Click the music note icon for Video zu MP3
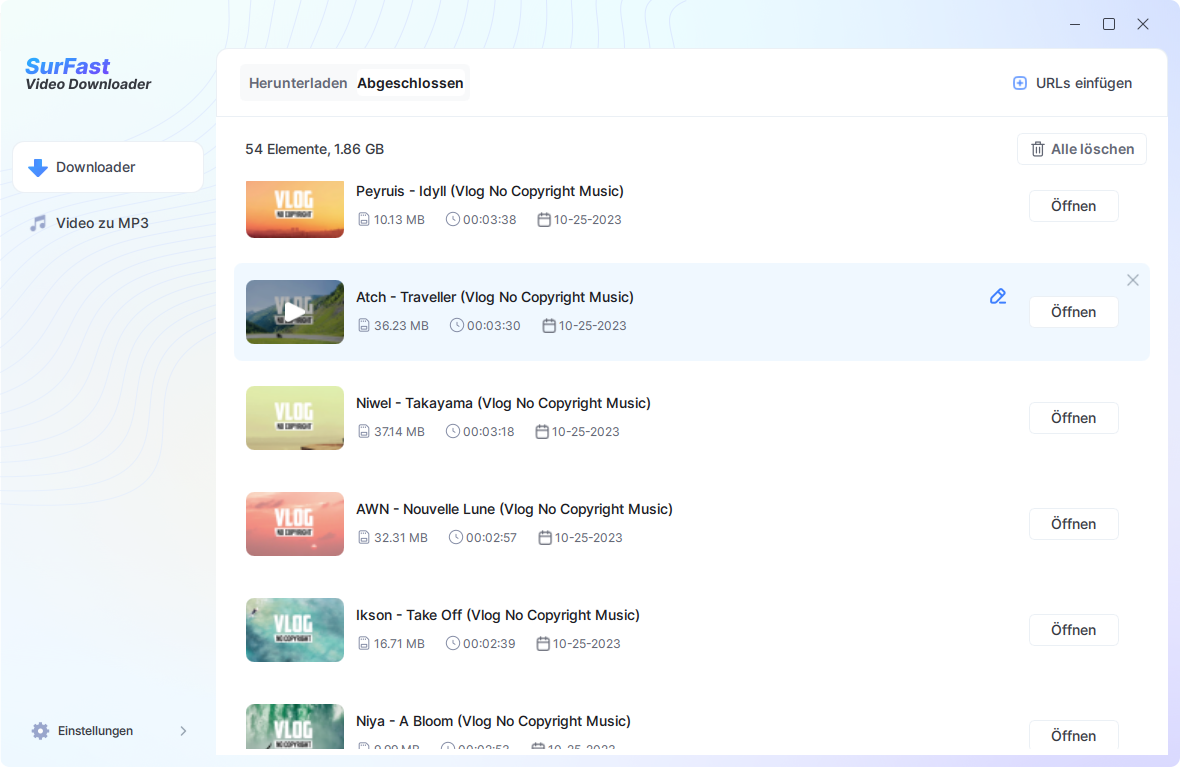The width and height of the screenshot is (1180, 767). click(38, 223)
